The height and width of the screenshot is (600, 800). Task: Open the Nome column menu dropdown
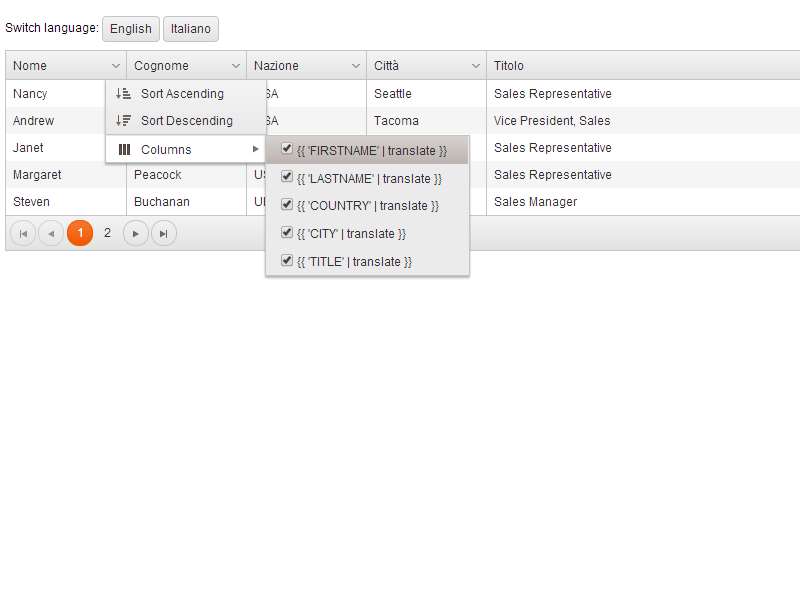116,66
